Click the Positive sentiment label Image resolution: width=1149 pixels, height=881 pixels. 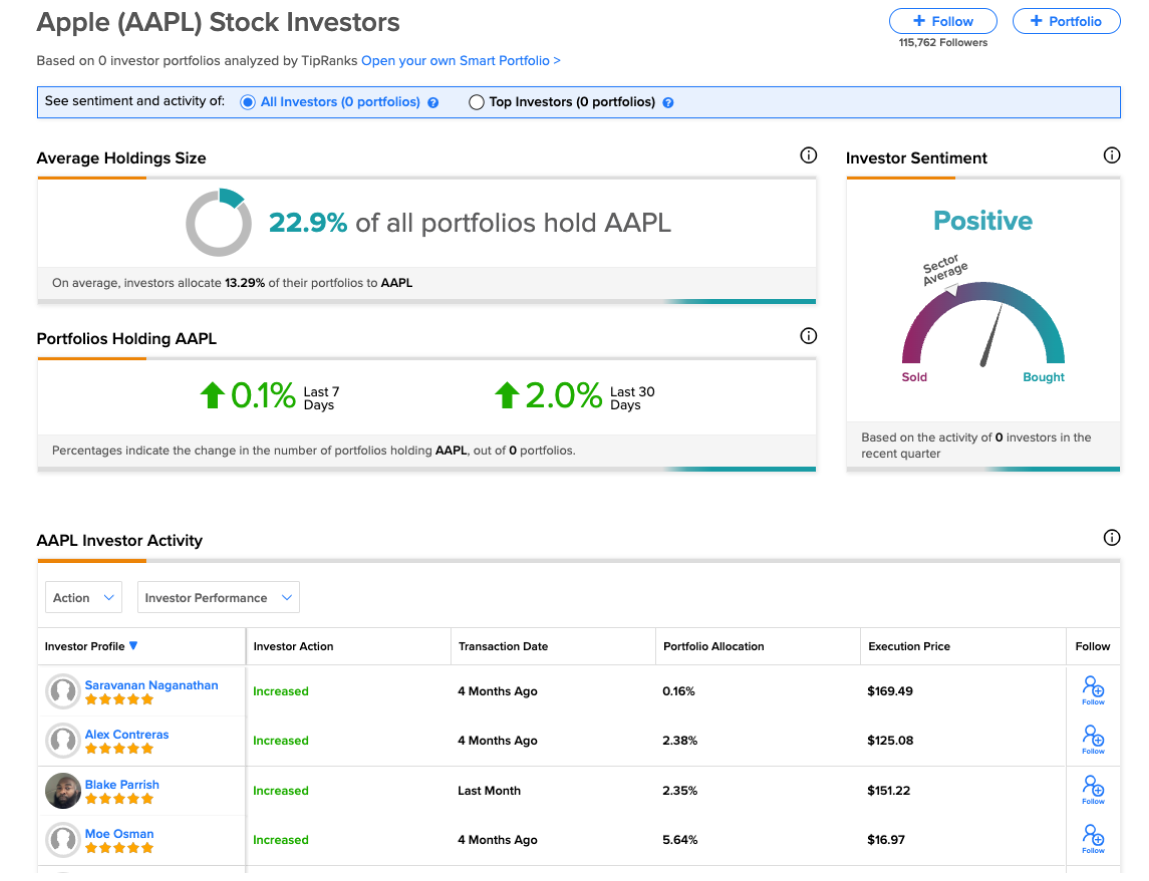(x=983, y=221)
